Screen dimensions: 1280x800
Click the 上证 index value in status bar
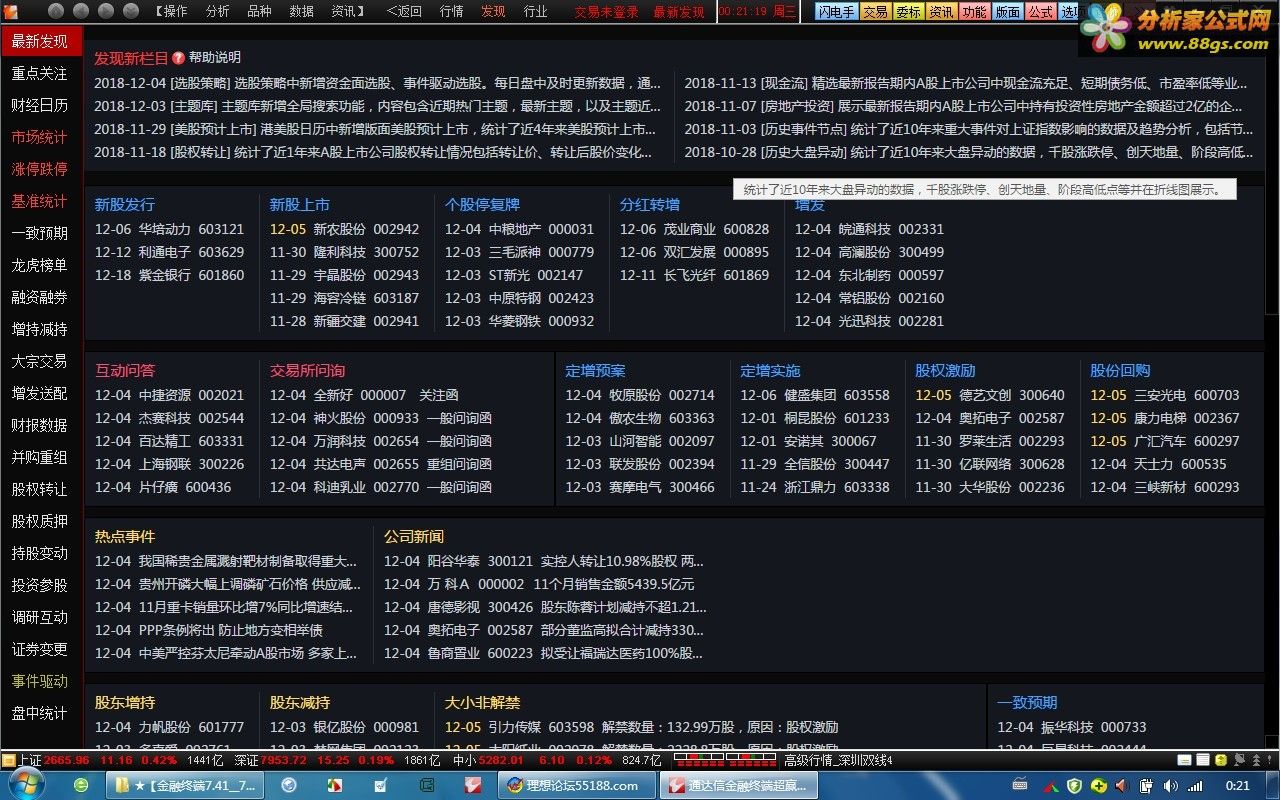(67, 760)
